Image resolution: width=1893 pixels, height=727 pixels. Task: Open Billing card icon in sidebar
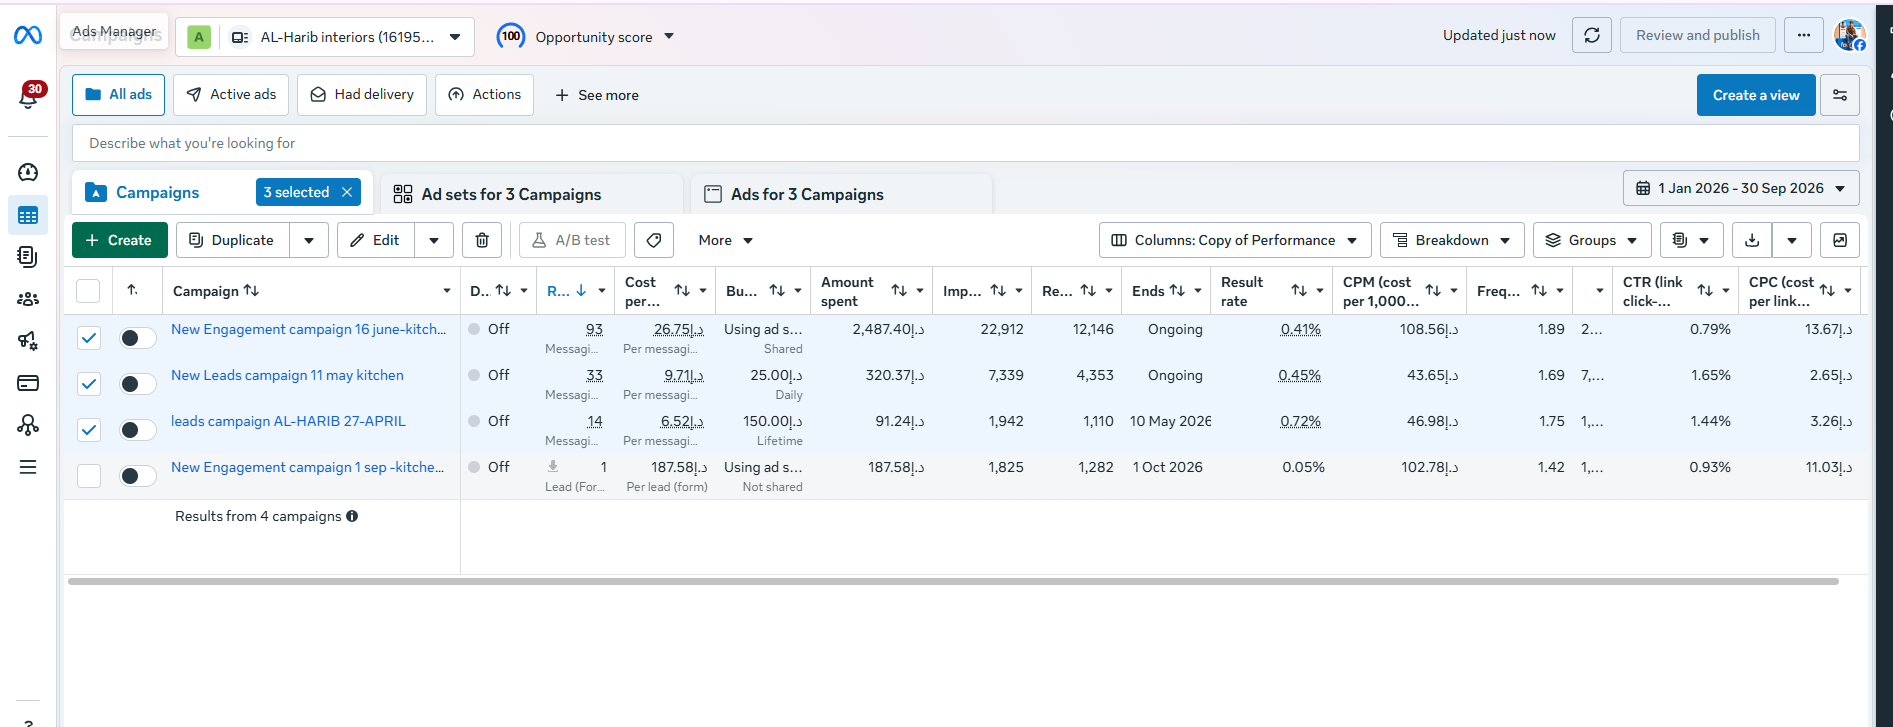(x=28, y=383)
